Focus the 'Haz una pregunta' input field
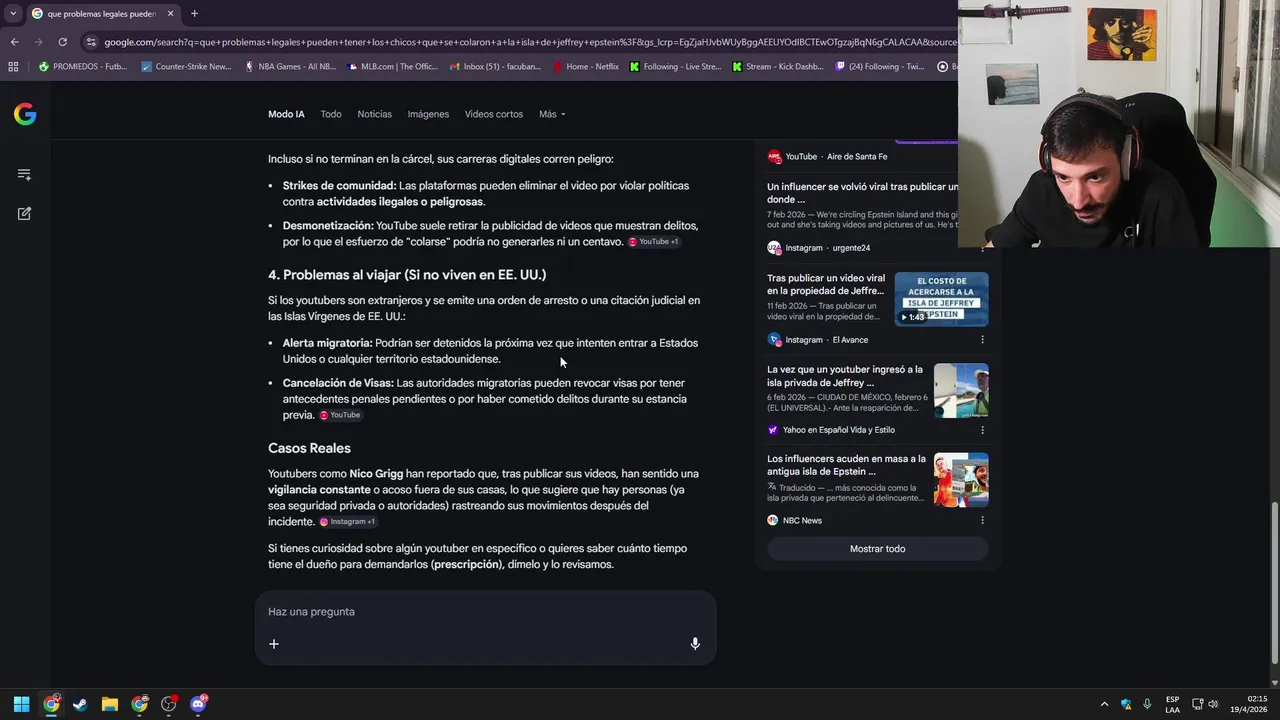 485,611
